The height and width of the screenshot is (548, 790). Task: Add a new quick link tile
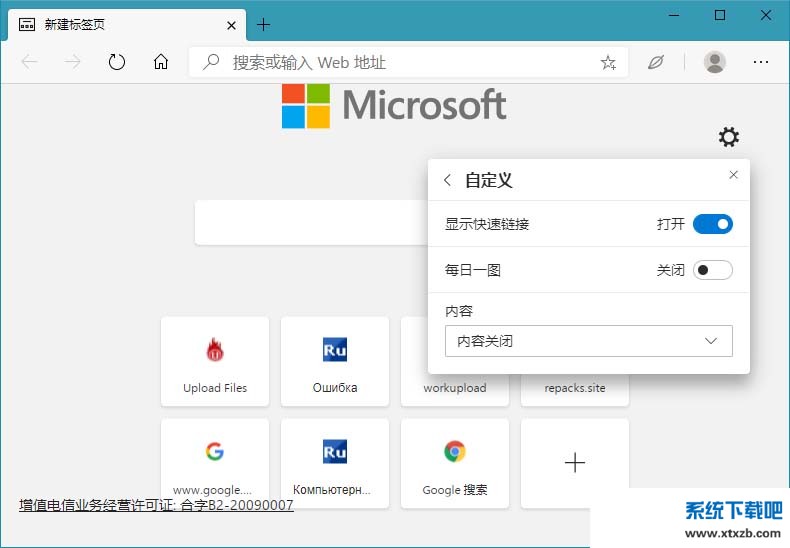coord(575,463)
